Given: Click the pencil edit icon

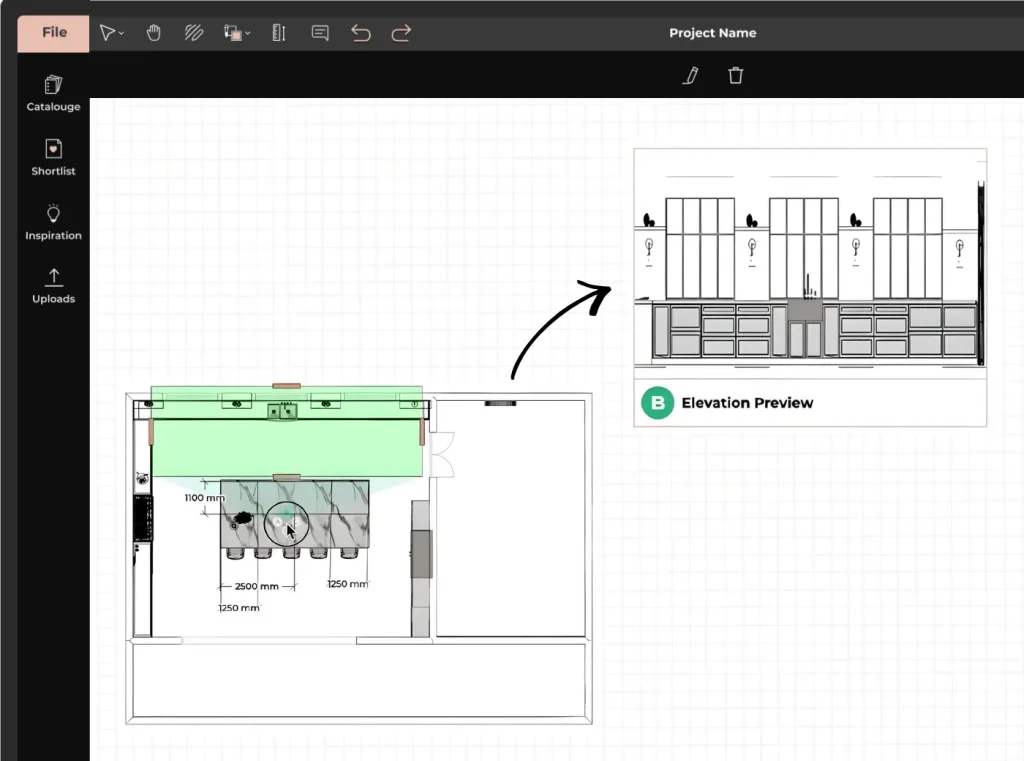Looking at the screenshot, I should point(690,75).
